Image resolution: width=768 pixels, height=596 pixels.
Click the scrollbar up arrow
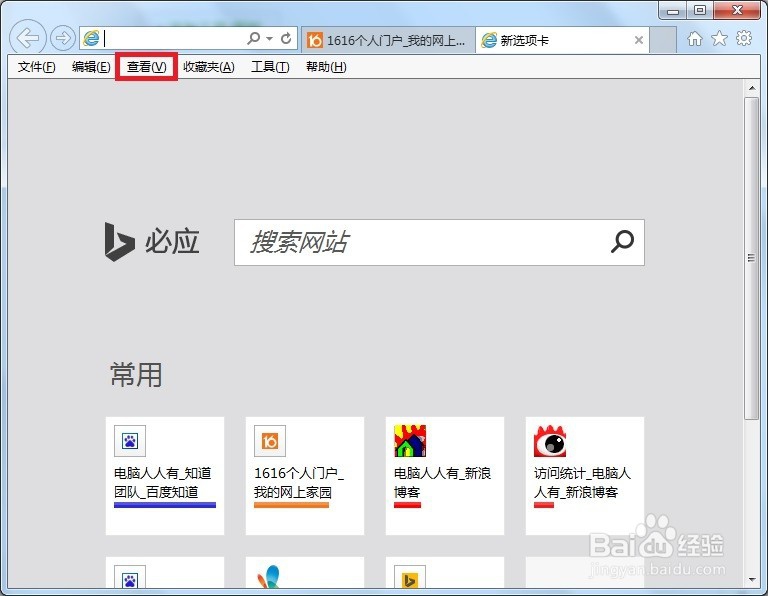[752, 88]
